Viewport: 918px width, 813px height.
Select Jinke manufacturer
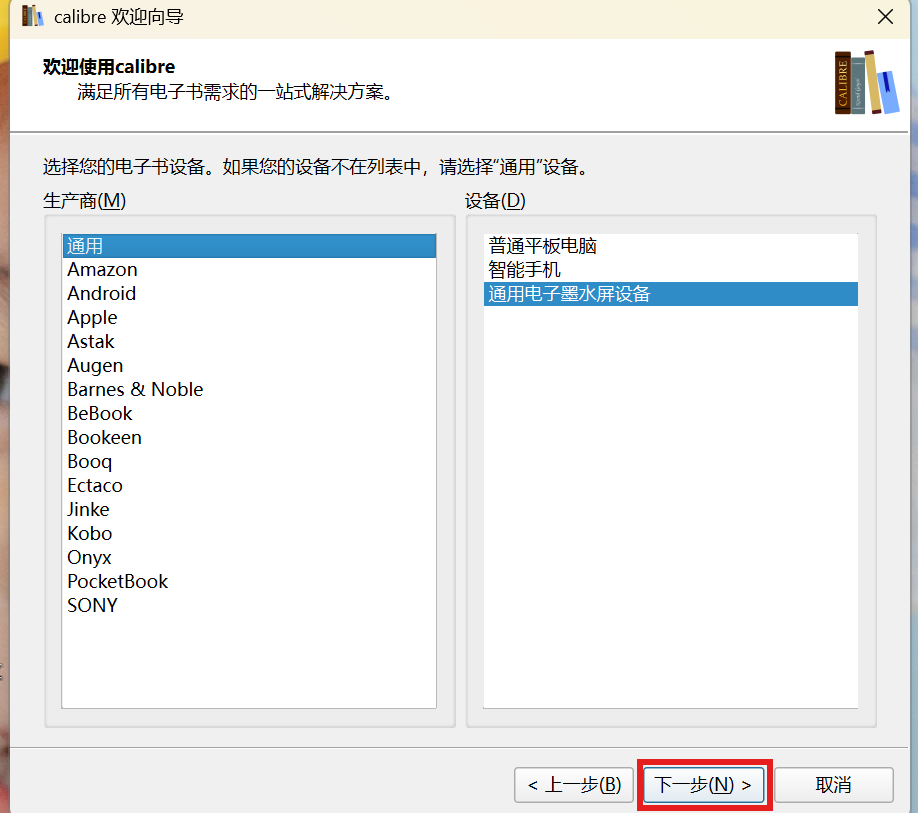click(x=249, y=510)
